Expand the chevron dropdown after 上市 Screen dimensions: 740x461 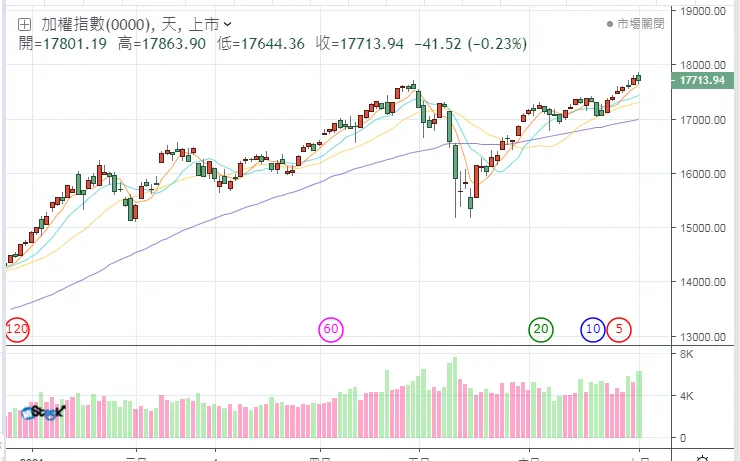pyautogui.click(x=229, y=24)
